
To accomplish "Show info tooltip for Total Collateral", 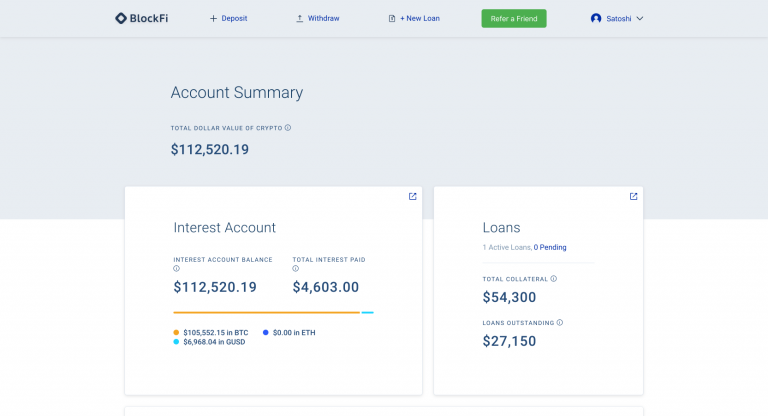I will pos(553,279).
